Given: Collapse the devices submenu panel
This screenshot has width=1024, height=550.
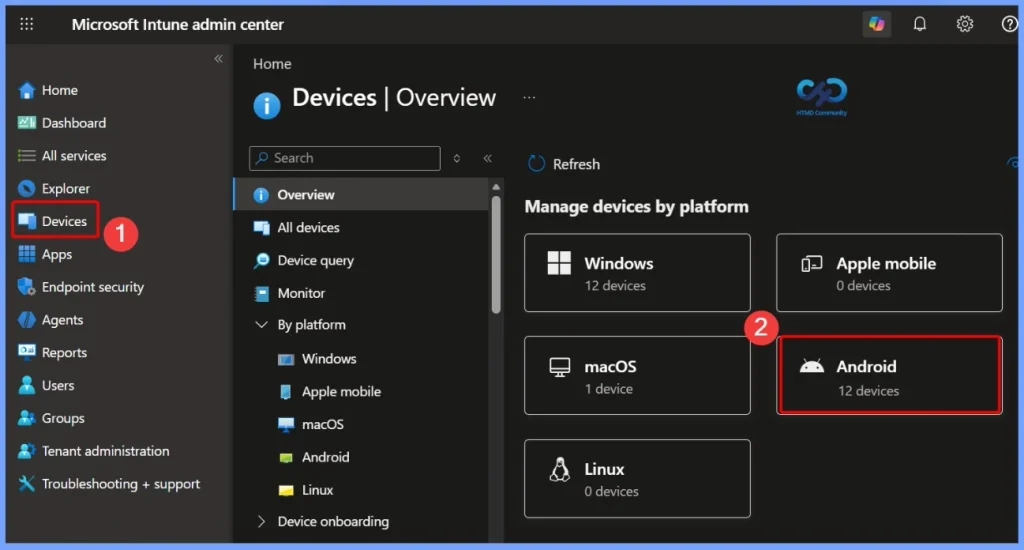Looking at the screenshot, I should (487, 158).
